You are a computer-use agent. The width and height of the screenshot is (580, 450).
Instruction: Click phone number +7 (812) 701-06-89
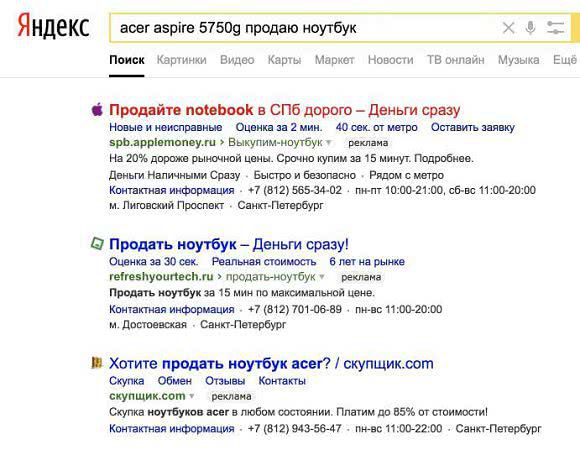coord(295,309)
